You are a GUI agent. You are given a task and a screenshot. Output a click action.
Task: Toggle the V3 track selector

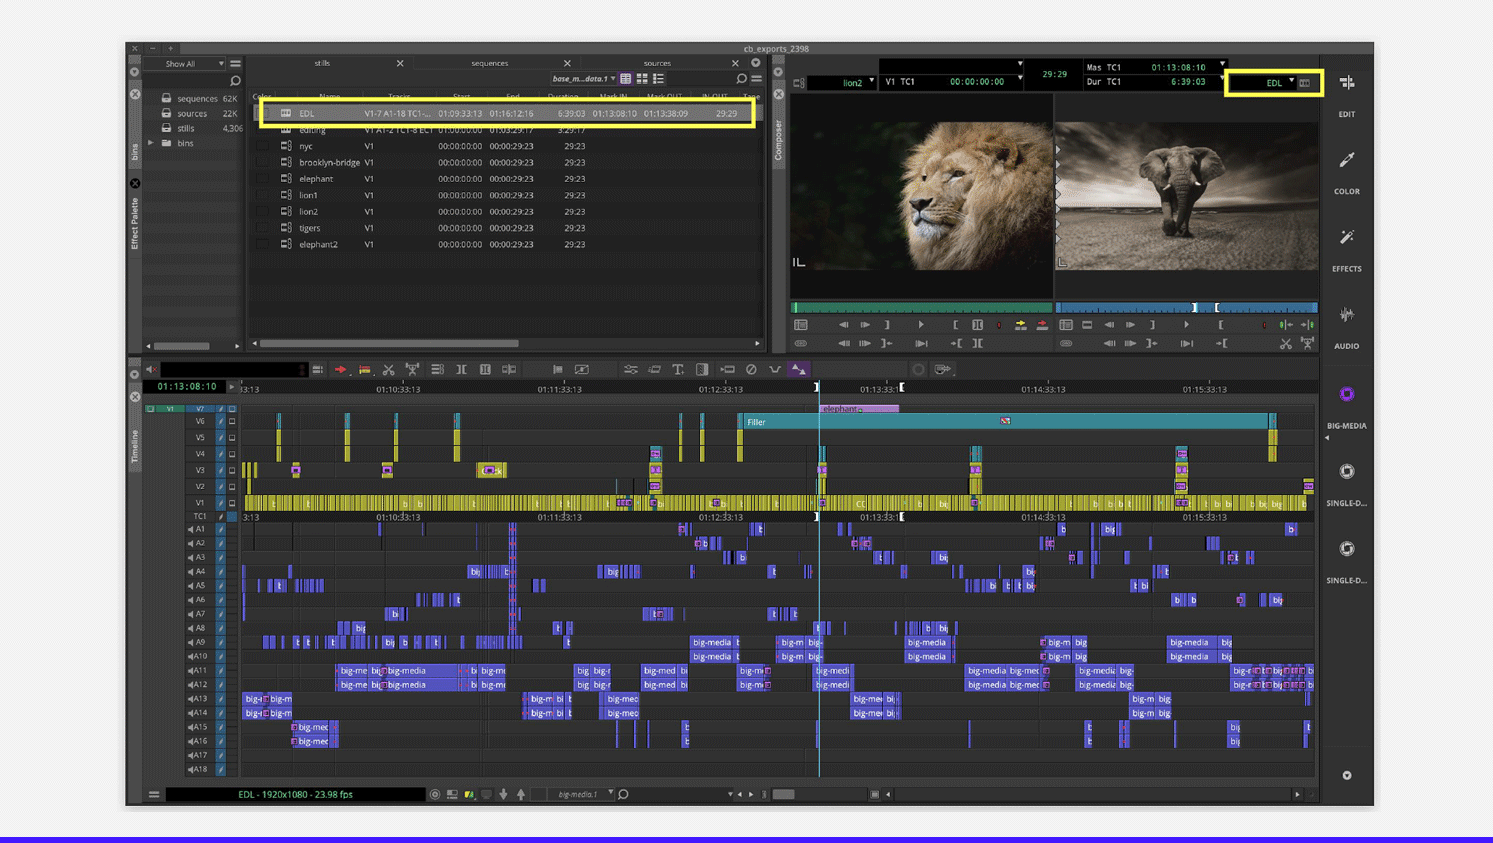[x=200, y=470]
